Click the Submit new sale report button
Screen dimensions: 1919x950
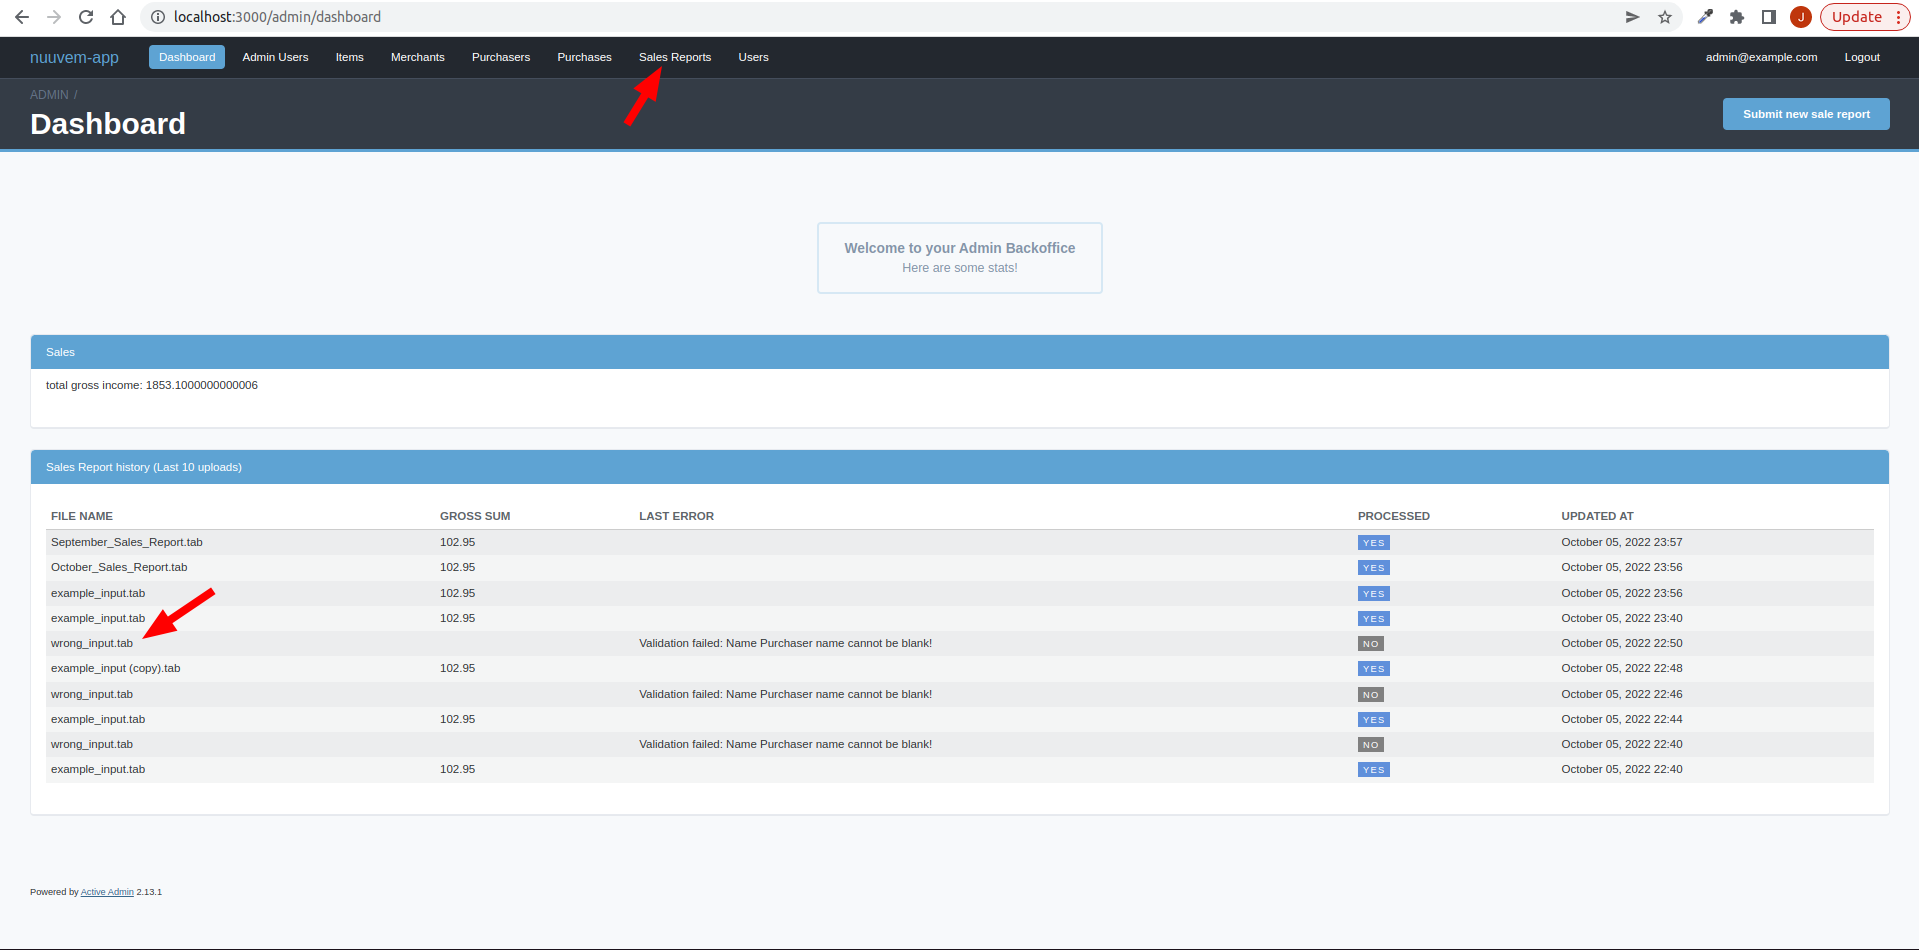click(x=1805, y=113)
